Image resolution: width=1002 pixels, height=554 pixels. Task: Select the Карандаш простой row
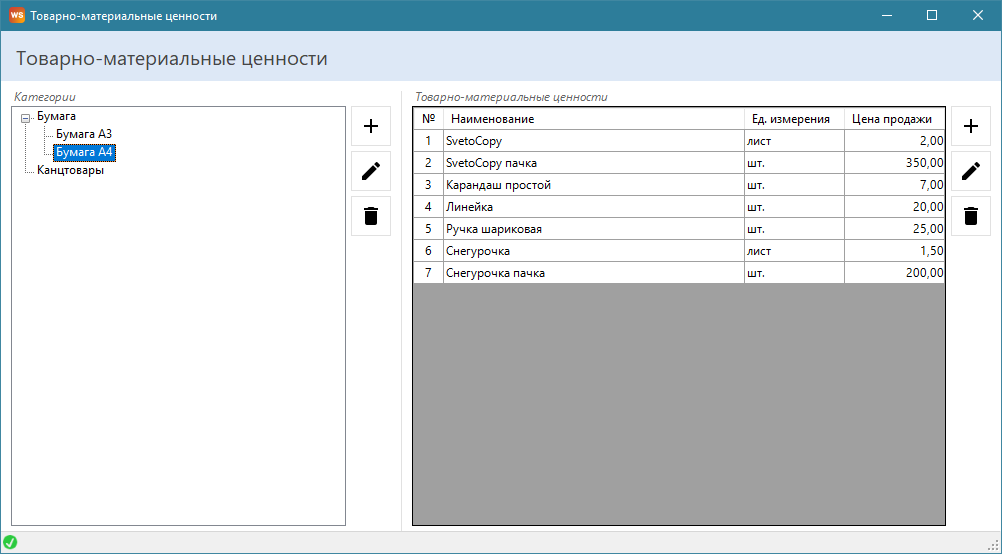click(x=498, y=185)
